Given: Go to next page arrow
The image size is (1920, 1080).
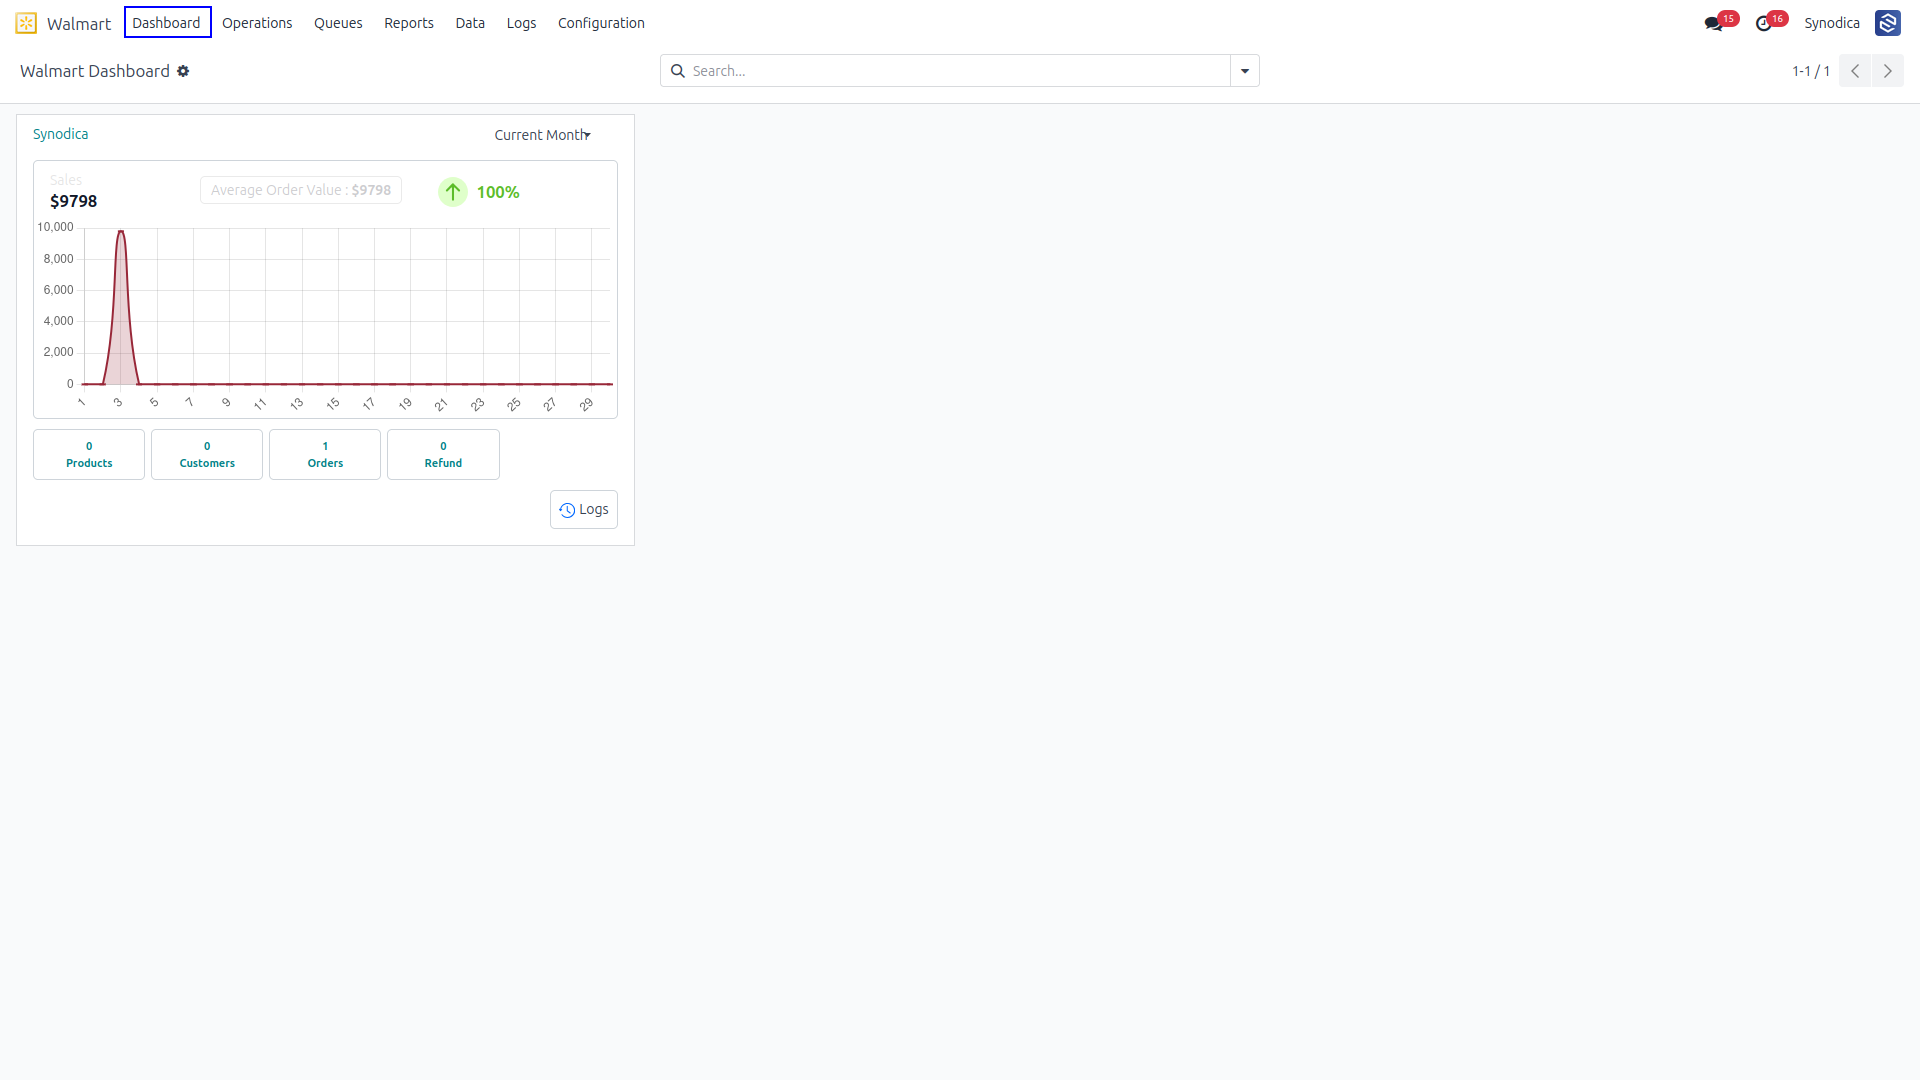Looking at the screenshot, I should click(x=1888, y=71).
